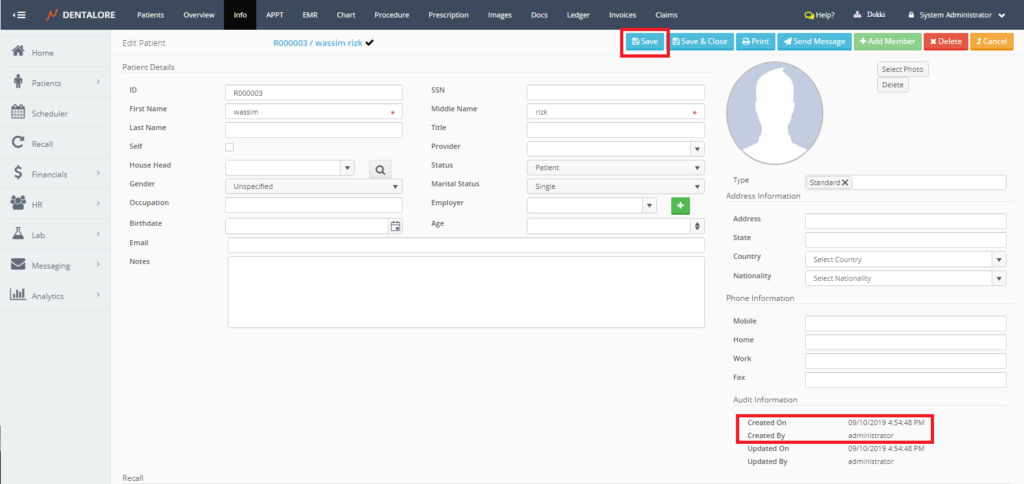Open the Birthdate calendar picker icon
1024x484 pixels.
click(x=395, y=226)
